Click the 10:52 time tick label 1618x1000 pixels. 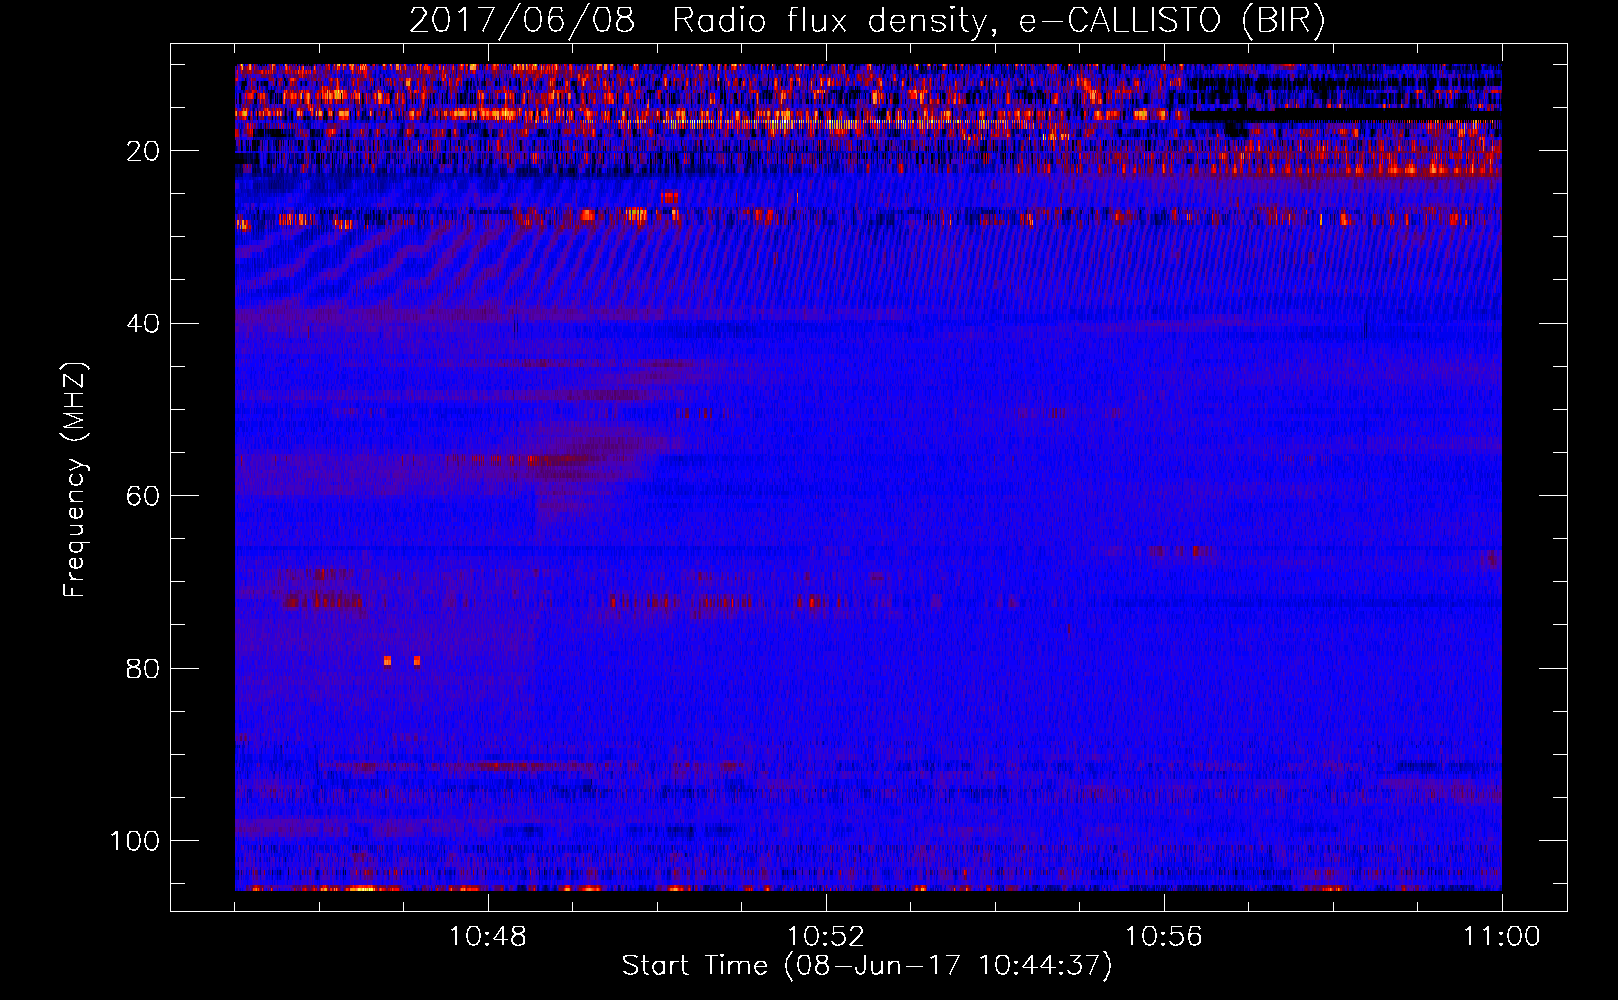pyautogui.click(x=826, y=937)
